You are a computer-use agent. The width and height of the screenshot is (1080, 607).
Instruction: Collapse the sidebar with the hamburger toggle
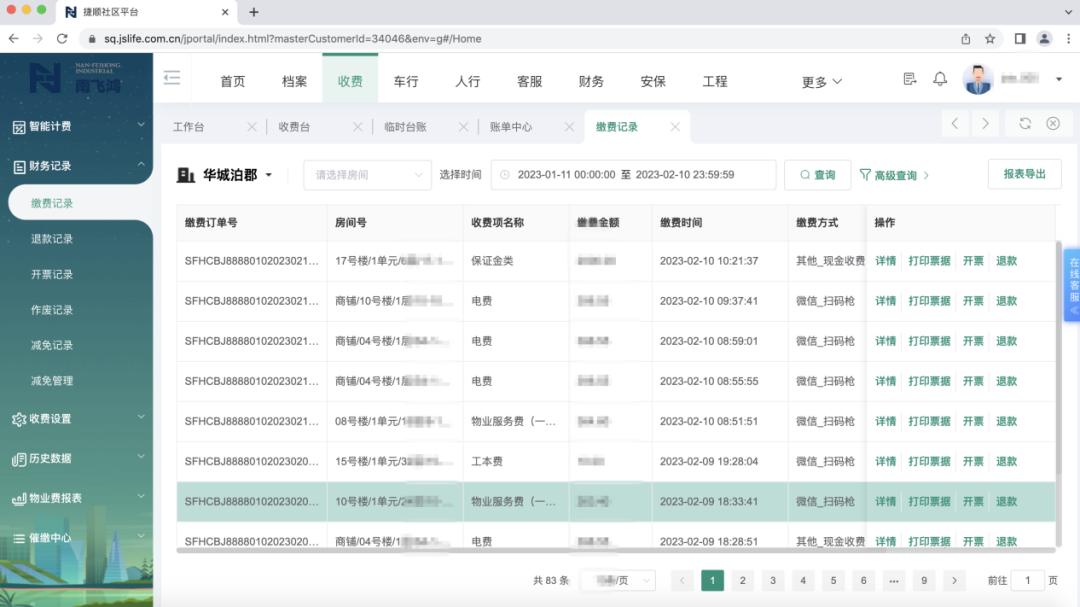click(x=170, y=78)
